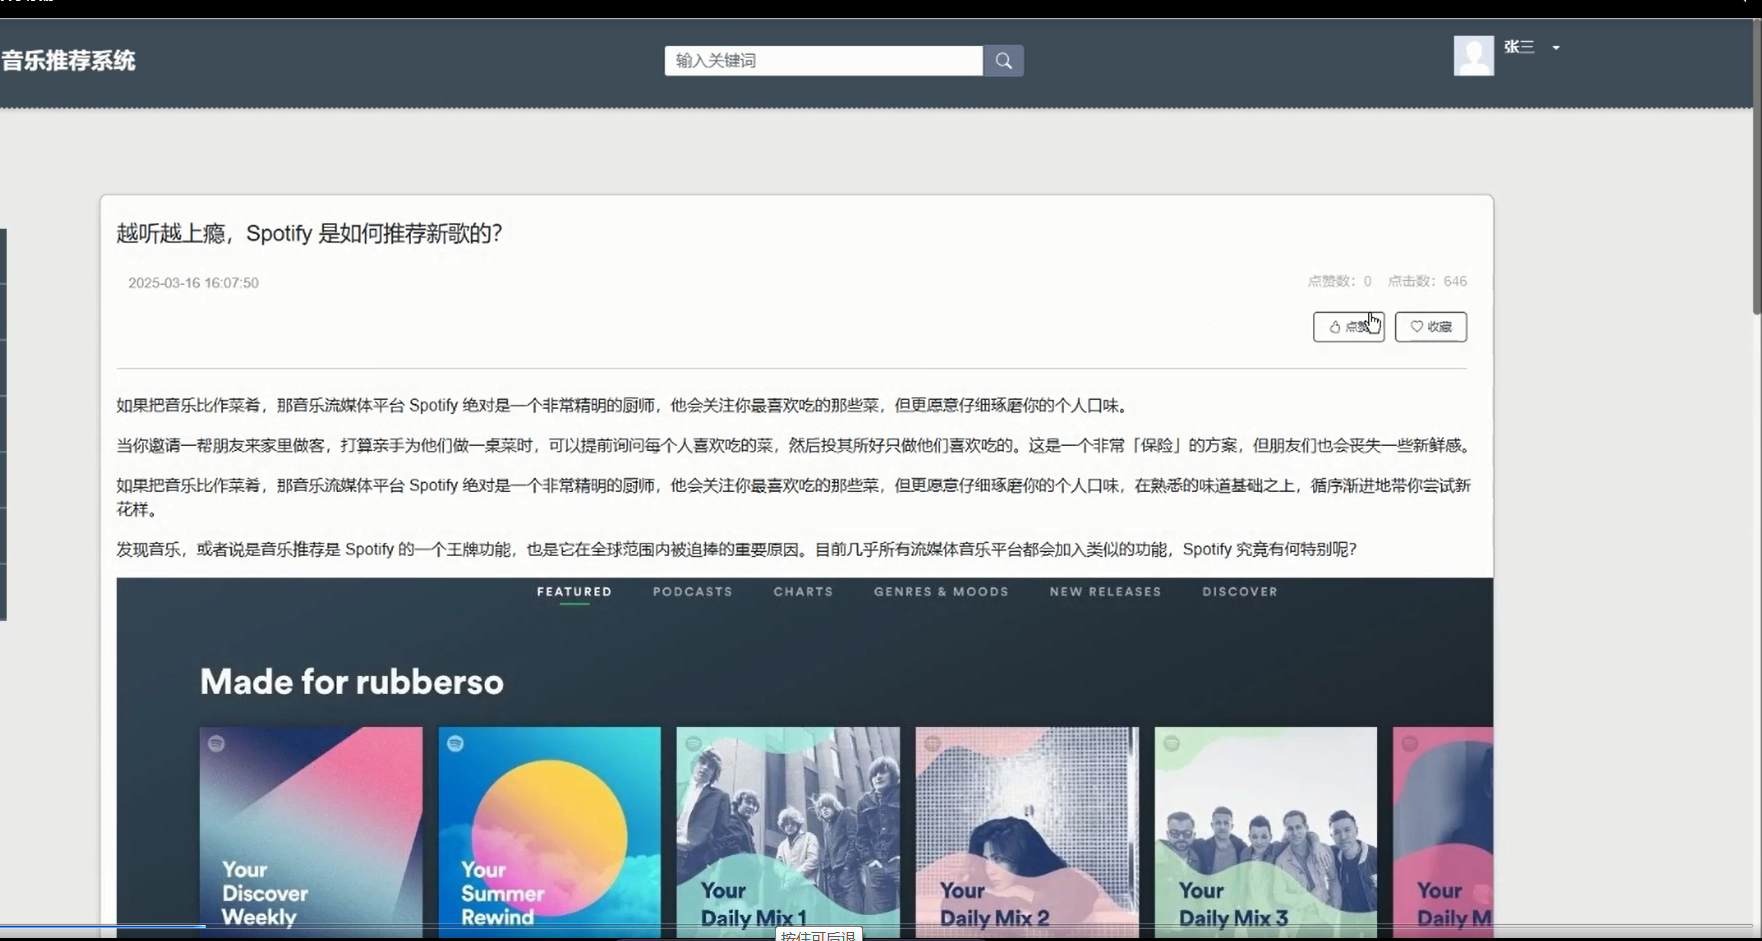Expand the caret arrow beside 张三
Screen dimensions: 1762x941
click(1556, 47)
